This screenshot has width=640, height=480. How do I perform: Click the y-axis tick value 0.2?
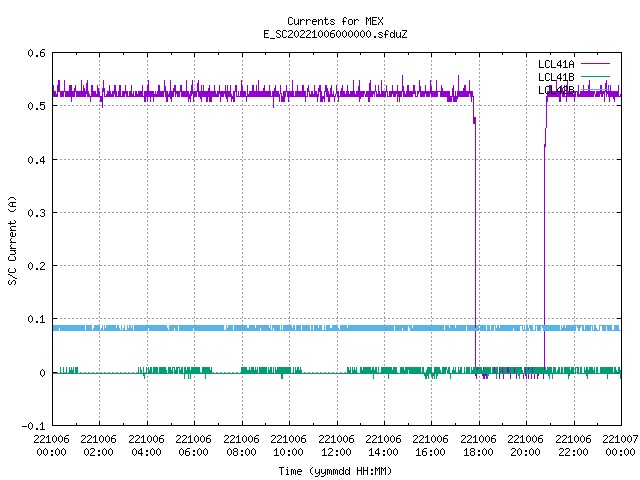click(36, 266)
